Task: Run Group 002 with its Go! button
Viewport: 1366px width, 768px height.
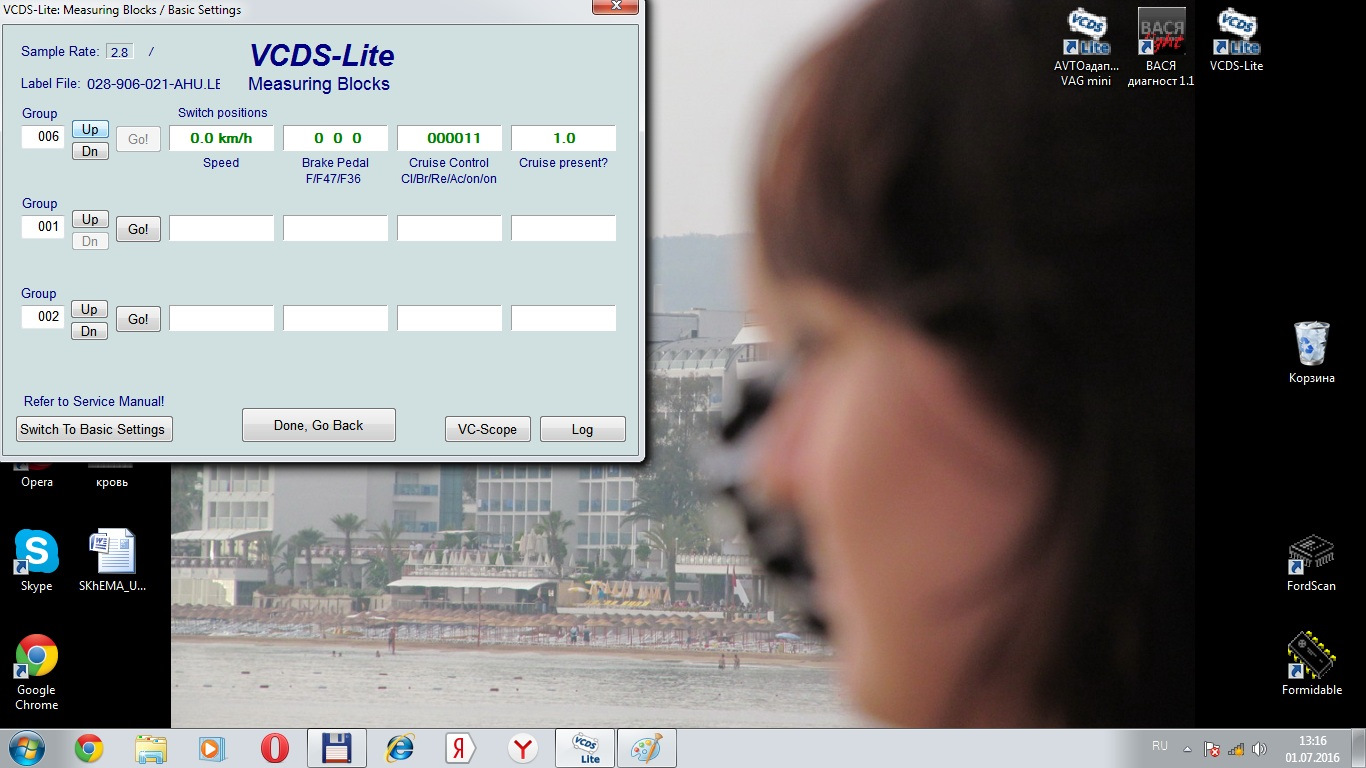Action: 138,319
